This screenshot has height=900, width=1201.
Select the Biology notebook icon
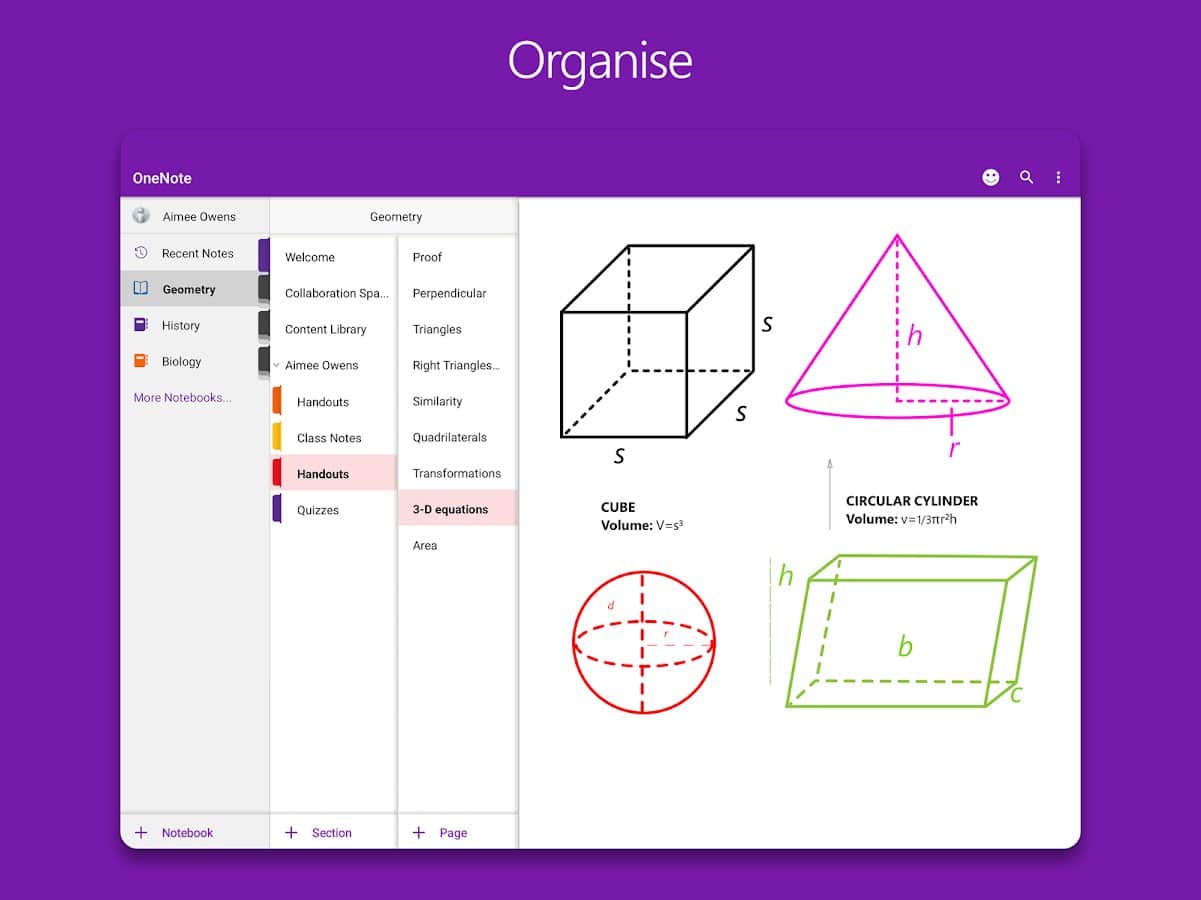pyautogui.click(x=141, y=361)
